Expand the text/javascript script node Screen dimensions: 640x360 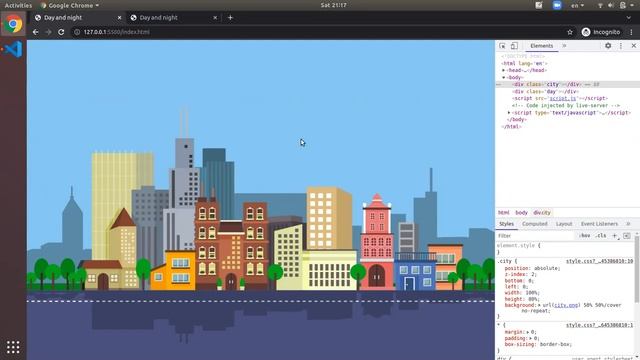(x=509, y=113)
